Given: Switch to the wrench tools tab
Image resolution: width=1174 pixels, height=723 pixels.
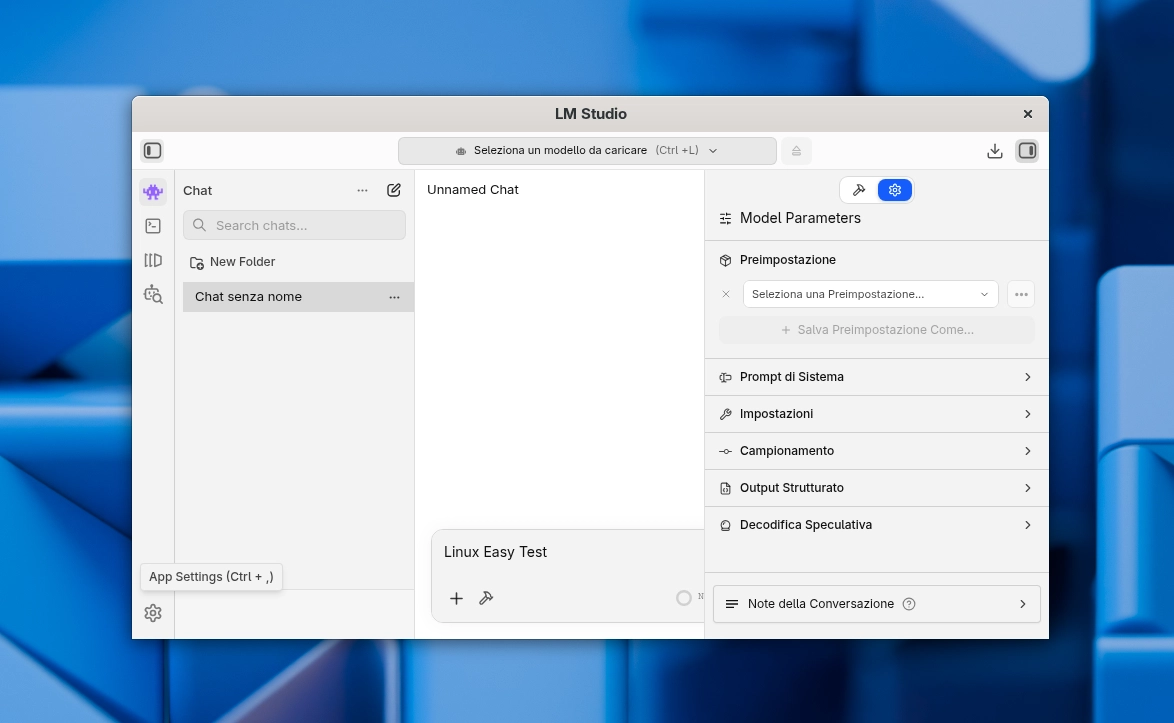Looking at the screenshot, I should tap(859, 190).
